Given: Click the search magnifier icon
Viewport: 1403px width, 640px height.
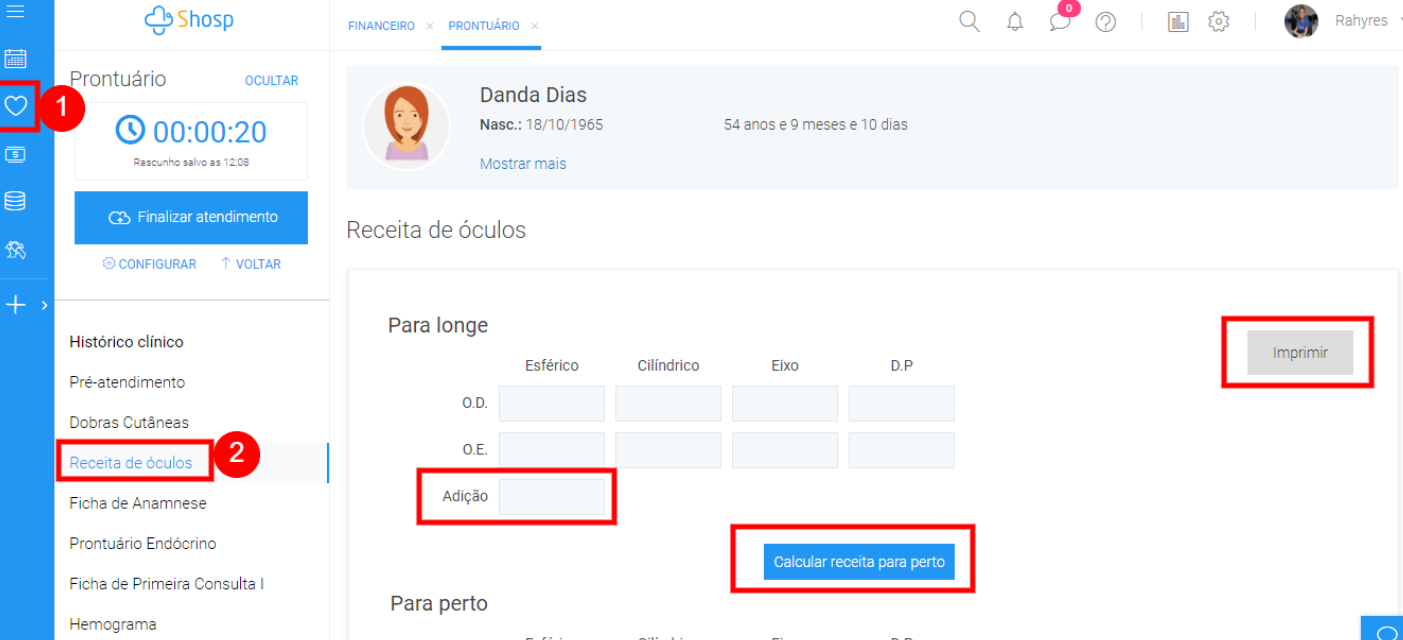Looking at the screenshot, I should pyautogui.click(x=969, y=22).
